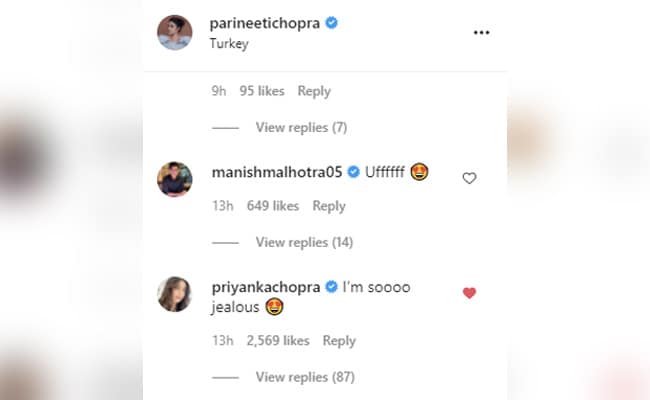Open the three-dot options menu
The width and height of the screenshot is (650, 400).
coord(481,32)
